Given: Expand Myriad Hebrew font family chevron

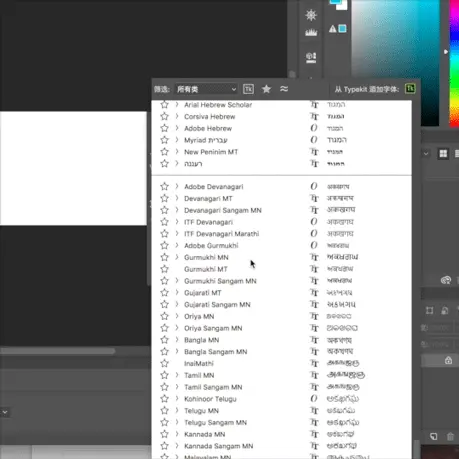Looking at the screenshot, I should pyautogui.click(x=177, y=140).
